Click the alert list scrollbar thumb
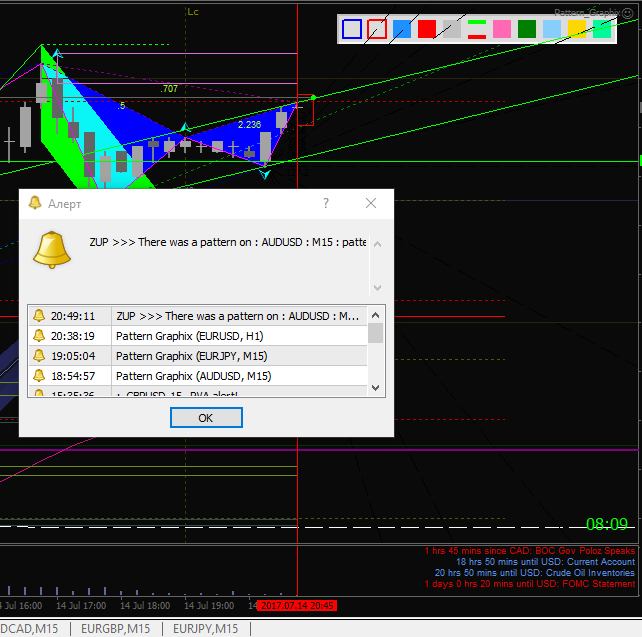 [x=375, y=333]
